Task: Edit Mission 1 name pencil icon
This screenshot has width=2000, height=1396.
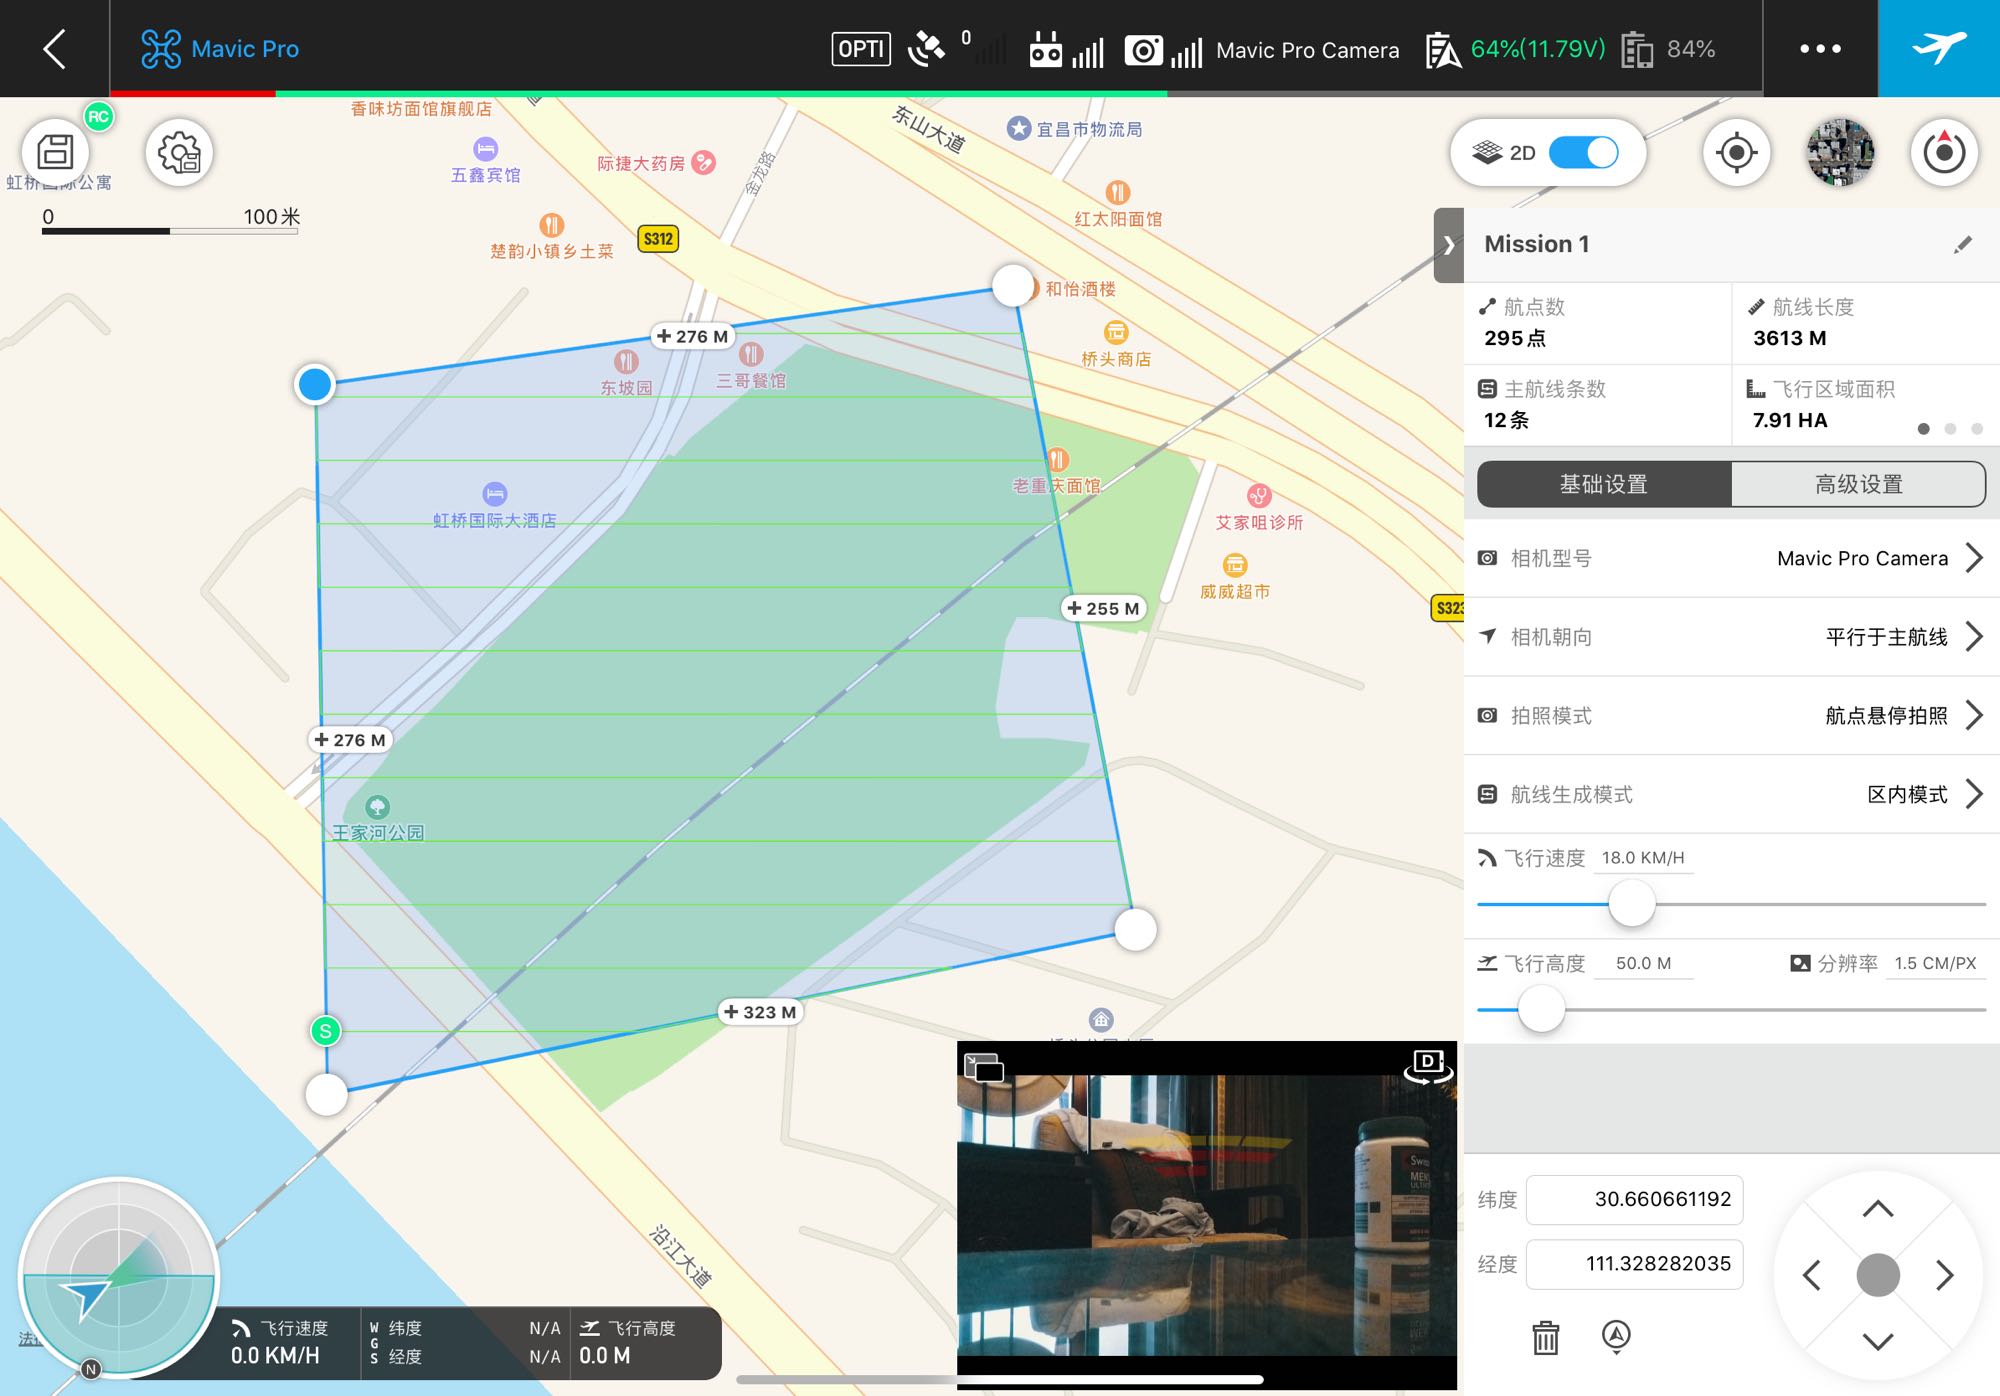Action: (1962, 245)
